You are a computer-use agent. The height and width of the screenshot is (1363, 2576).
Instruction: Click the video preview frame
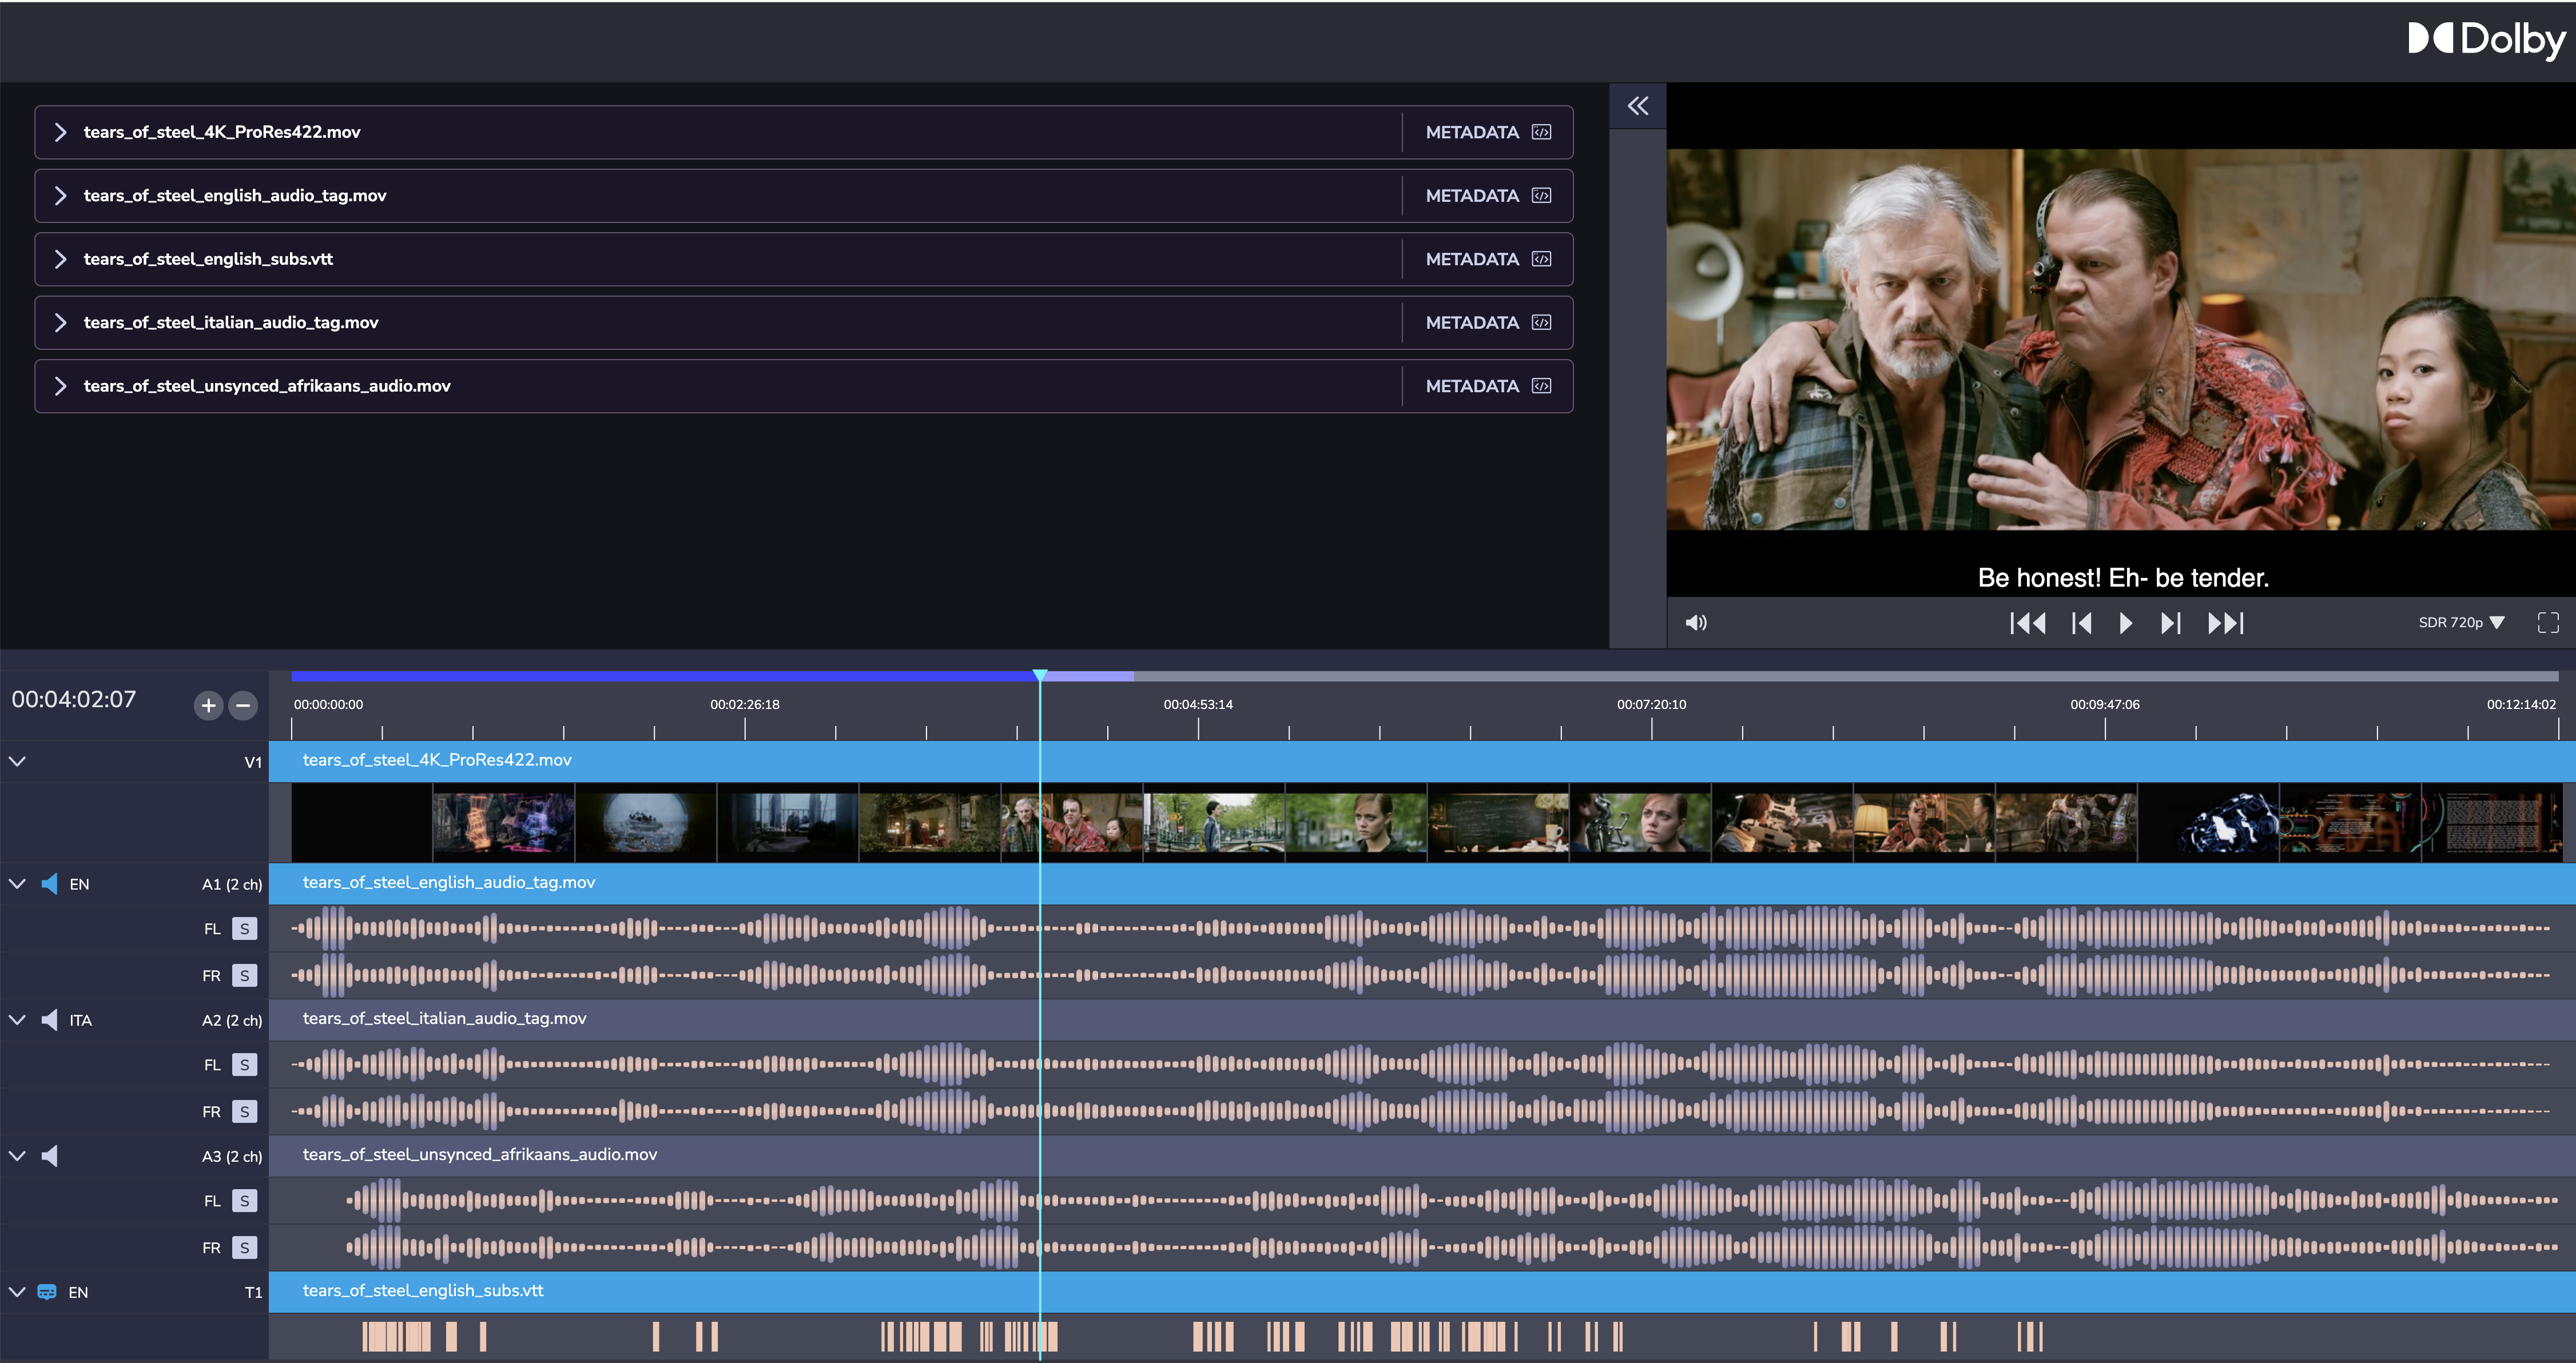click(x=2121, y=339)
